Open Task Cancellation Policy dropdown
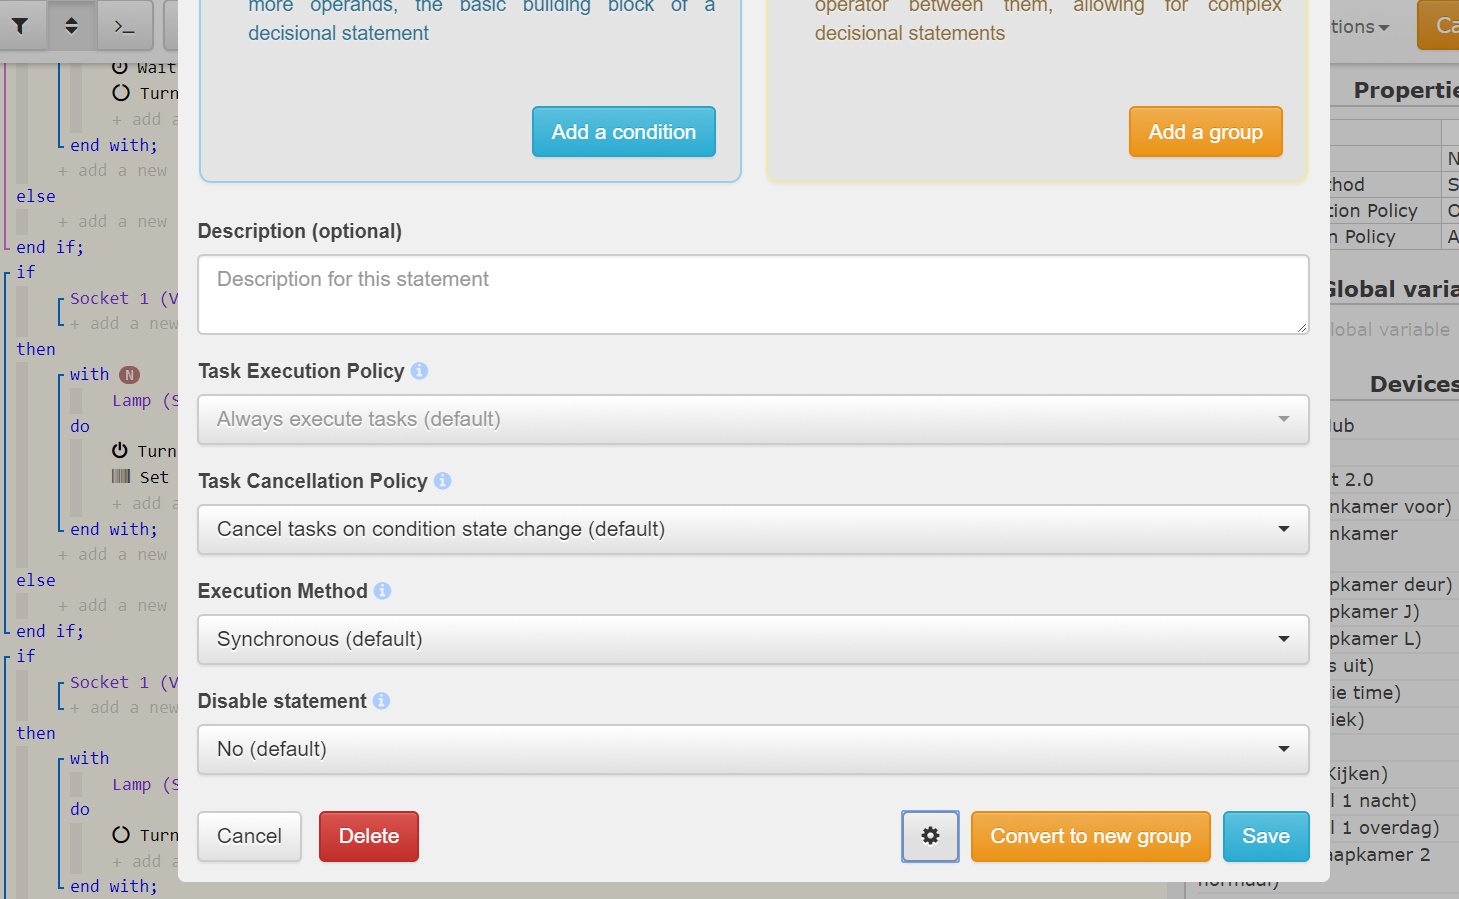The width and height of the screenshot is (1459, 899). tap(753, 529)
